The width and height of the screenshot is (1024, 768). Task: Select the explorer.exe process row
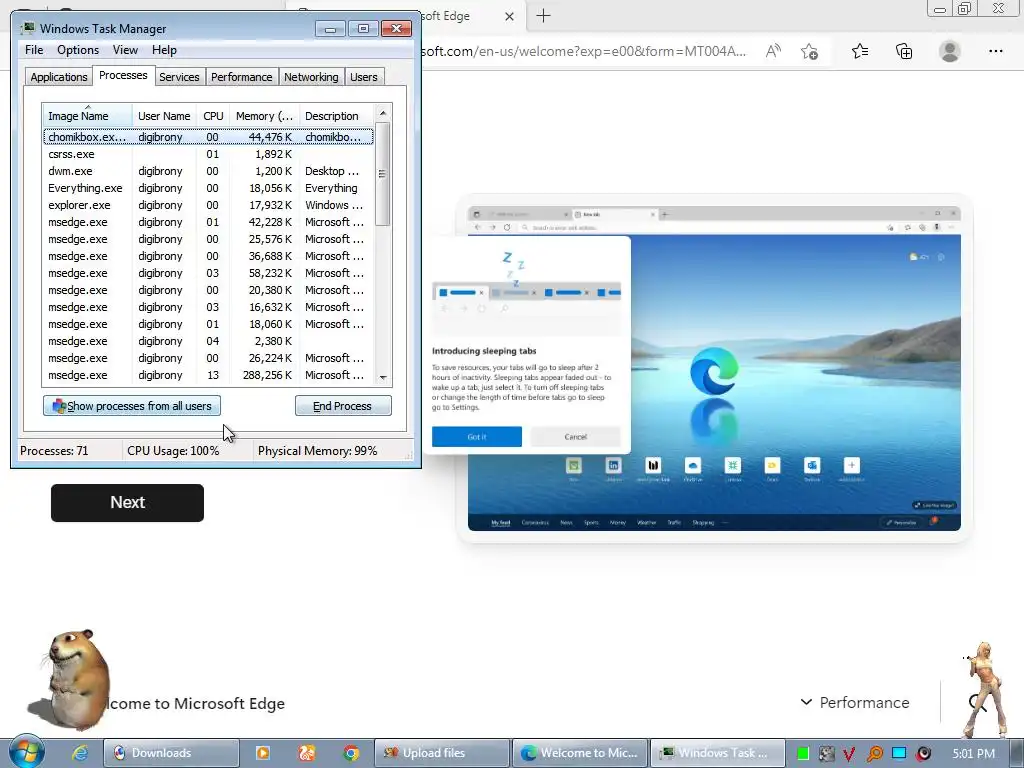pyautogui.click(x=208, y=205)
